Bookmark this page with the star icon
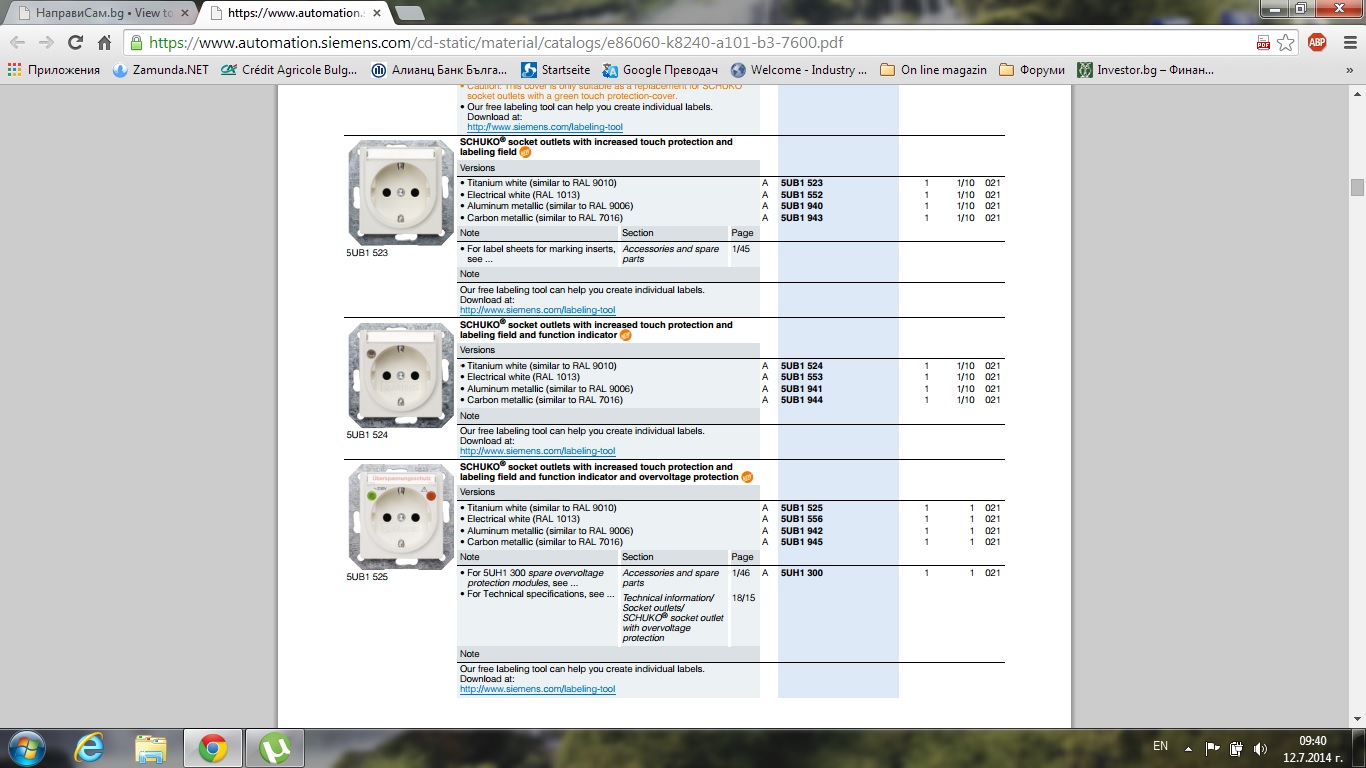This screenshot has width=1366, height=768. click(x=1285, y=42)
